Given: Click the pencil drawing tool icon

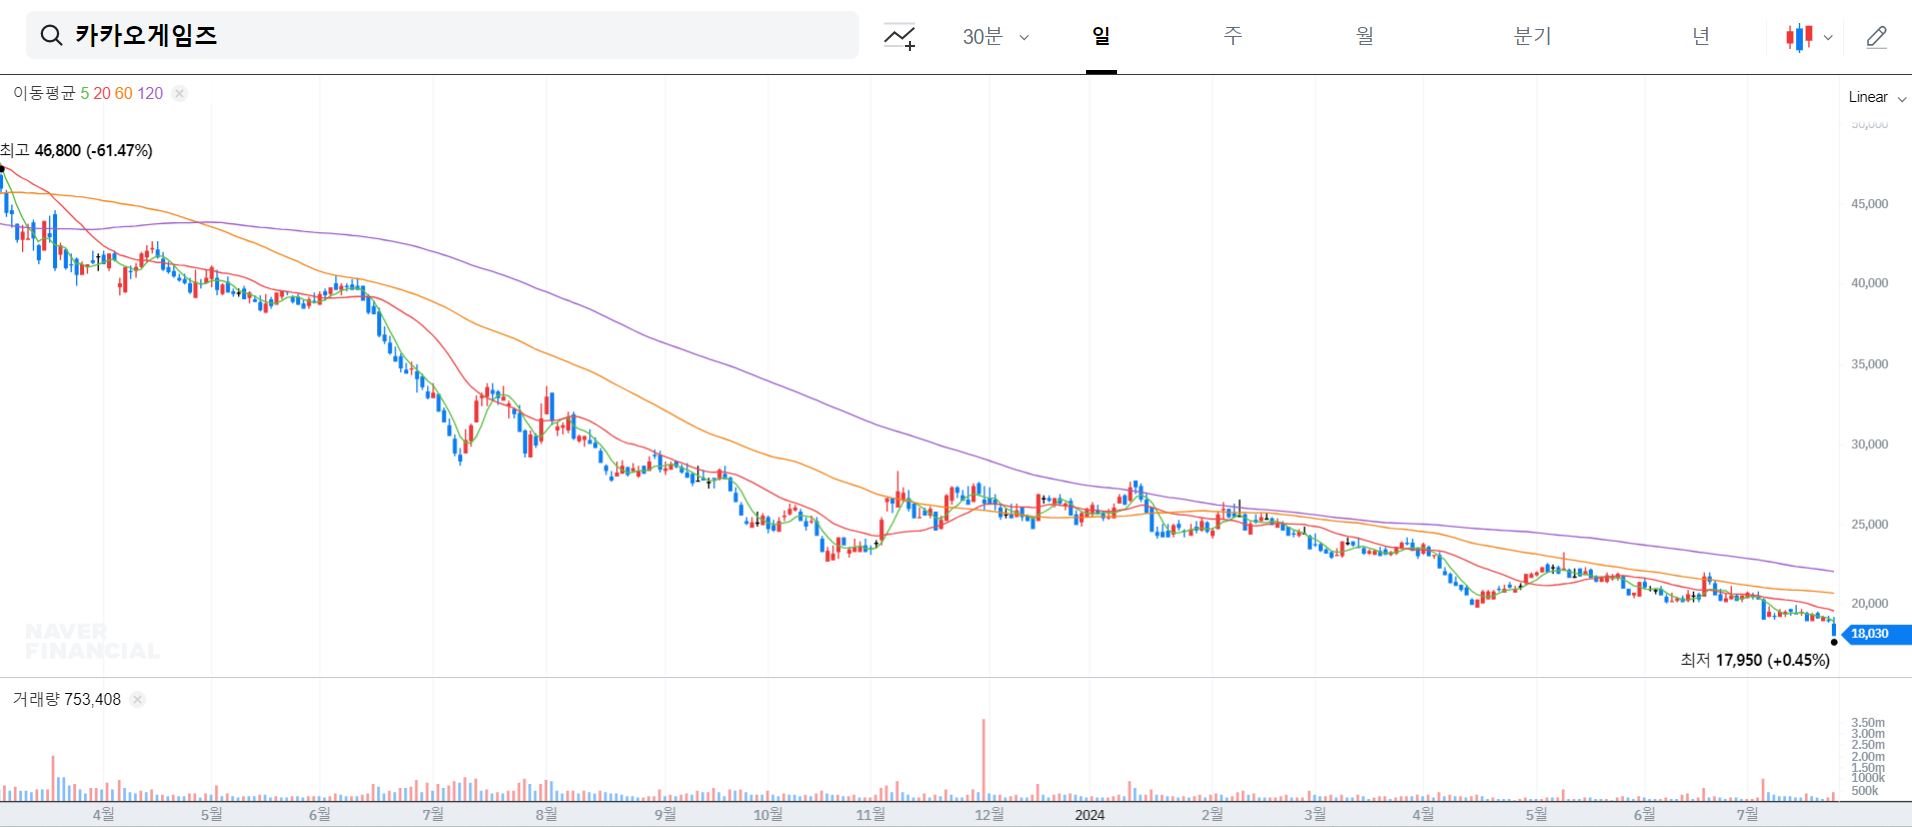Looking at the screenshot, I should click(1877, 37).
